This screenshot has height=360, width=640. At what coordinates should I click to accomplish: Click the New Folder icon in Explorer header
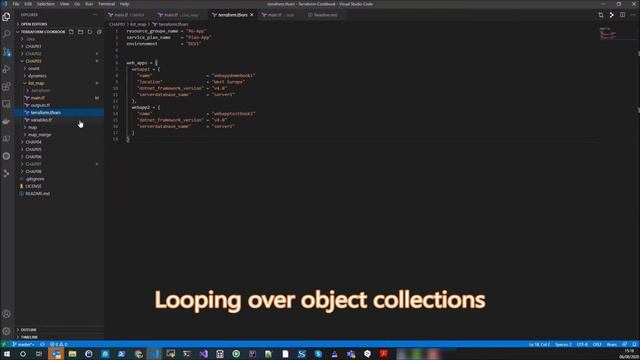pos(80,32)
